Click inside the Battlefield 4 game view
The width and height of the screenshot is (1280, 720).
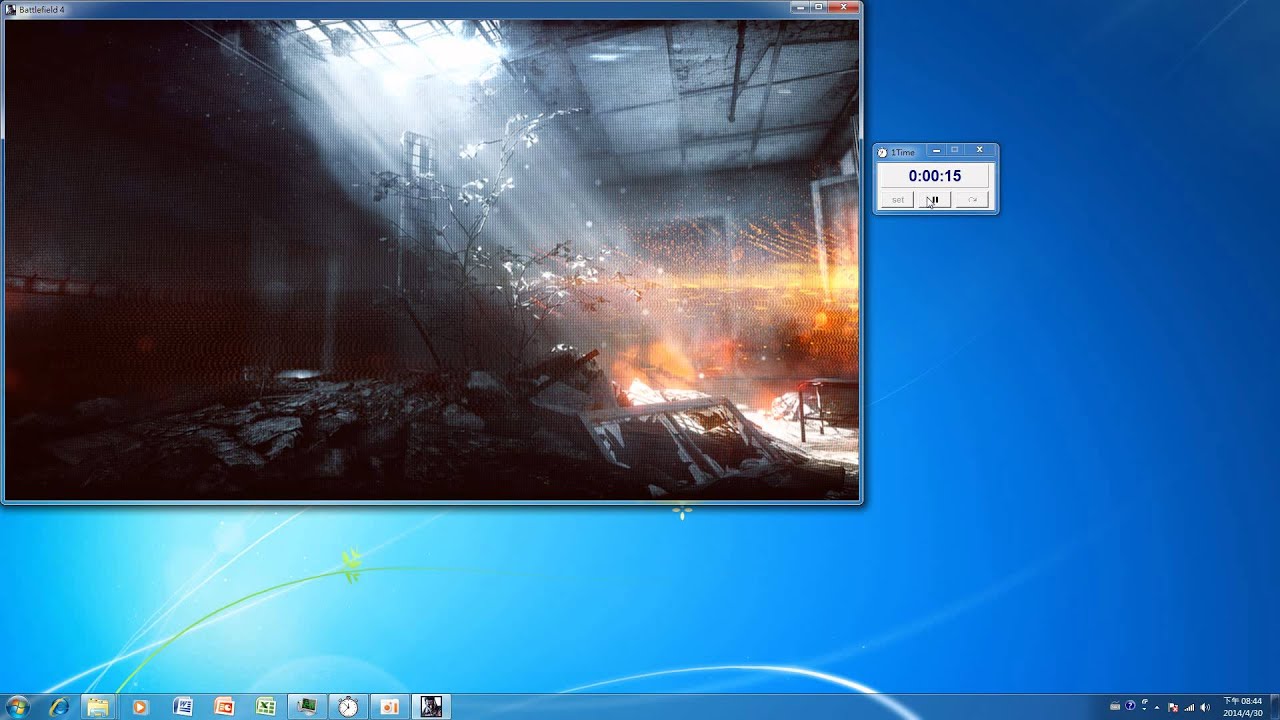tap(431, 259)
